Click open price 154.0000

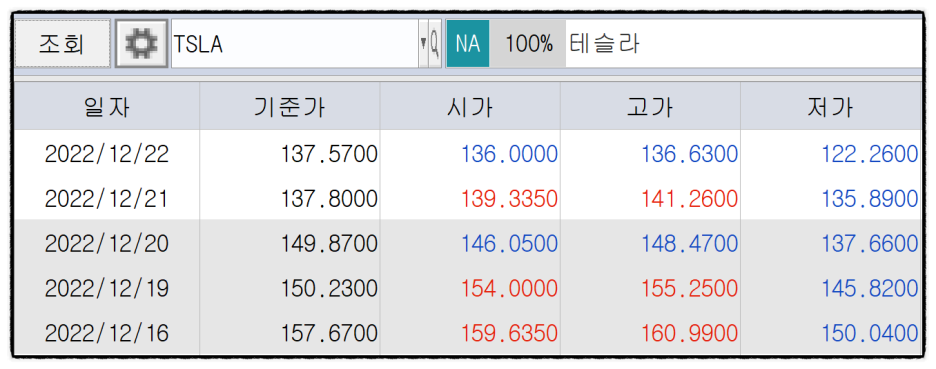tap(510, 288)
